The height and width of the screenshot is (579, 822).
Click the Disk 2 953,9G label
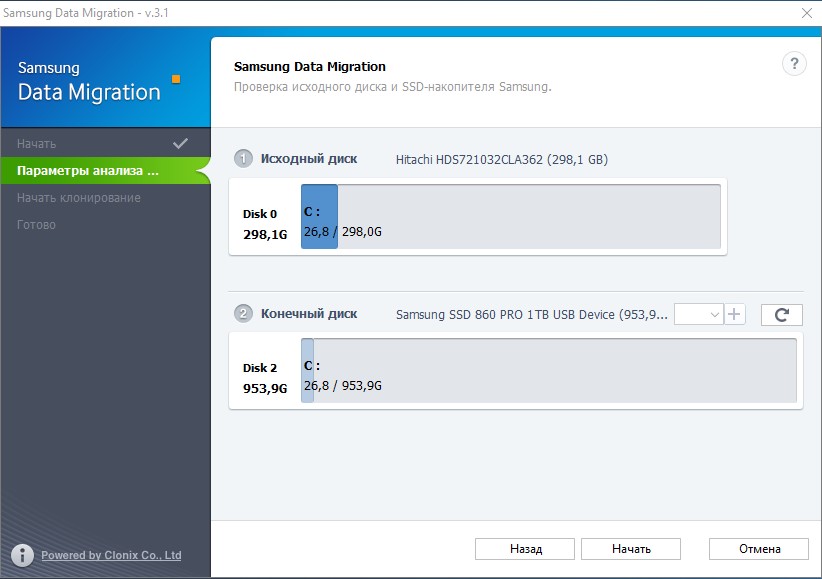265,378
